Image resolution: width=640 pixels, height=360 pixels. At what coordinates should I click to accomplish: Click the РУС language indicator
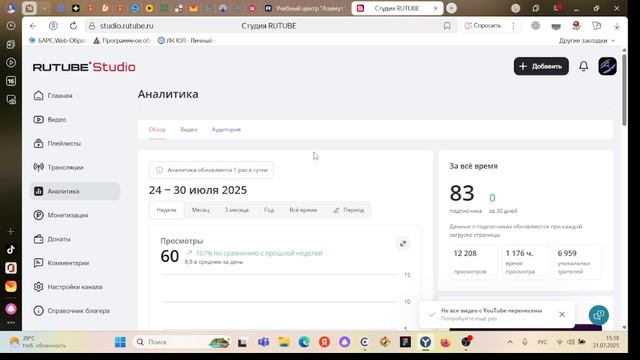coord(542,342)
